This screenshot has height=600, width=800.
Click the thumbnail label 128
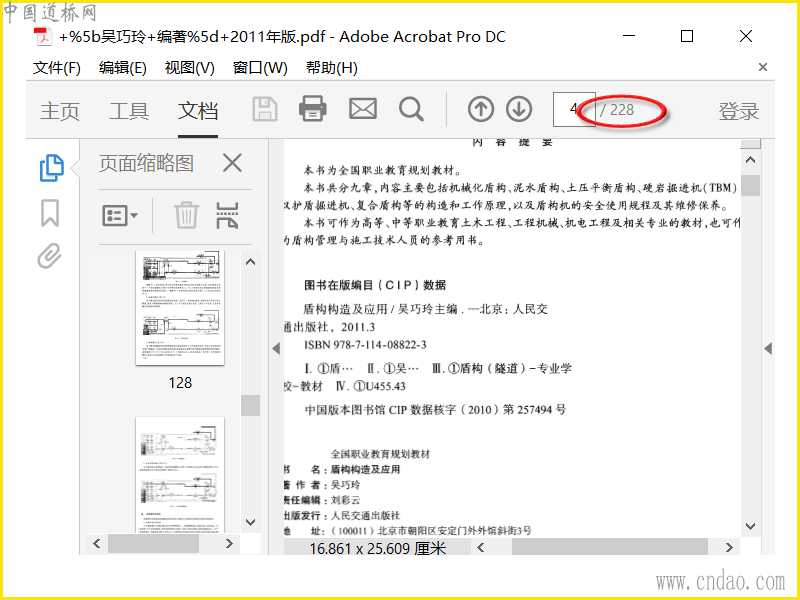pos(180,383)
